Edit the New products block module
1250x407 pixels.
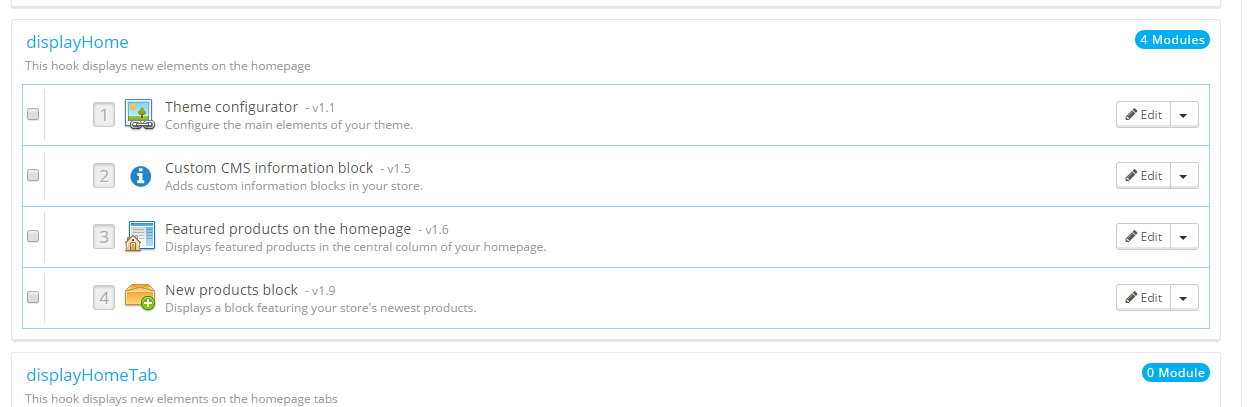point(1143,297)
